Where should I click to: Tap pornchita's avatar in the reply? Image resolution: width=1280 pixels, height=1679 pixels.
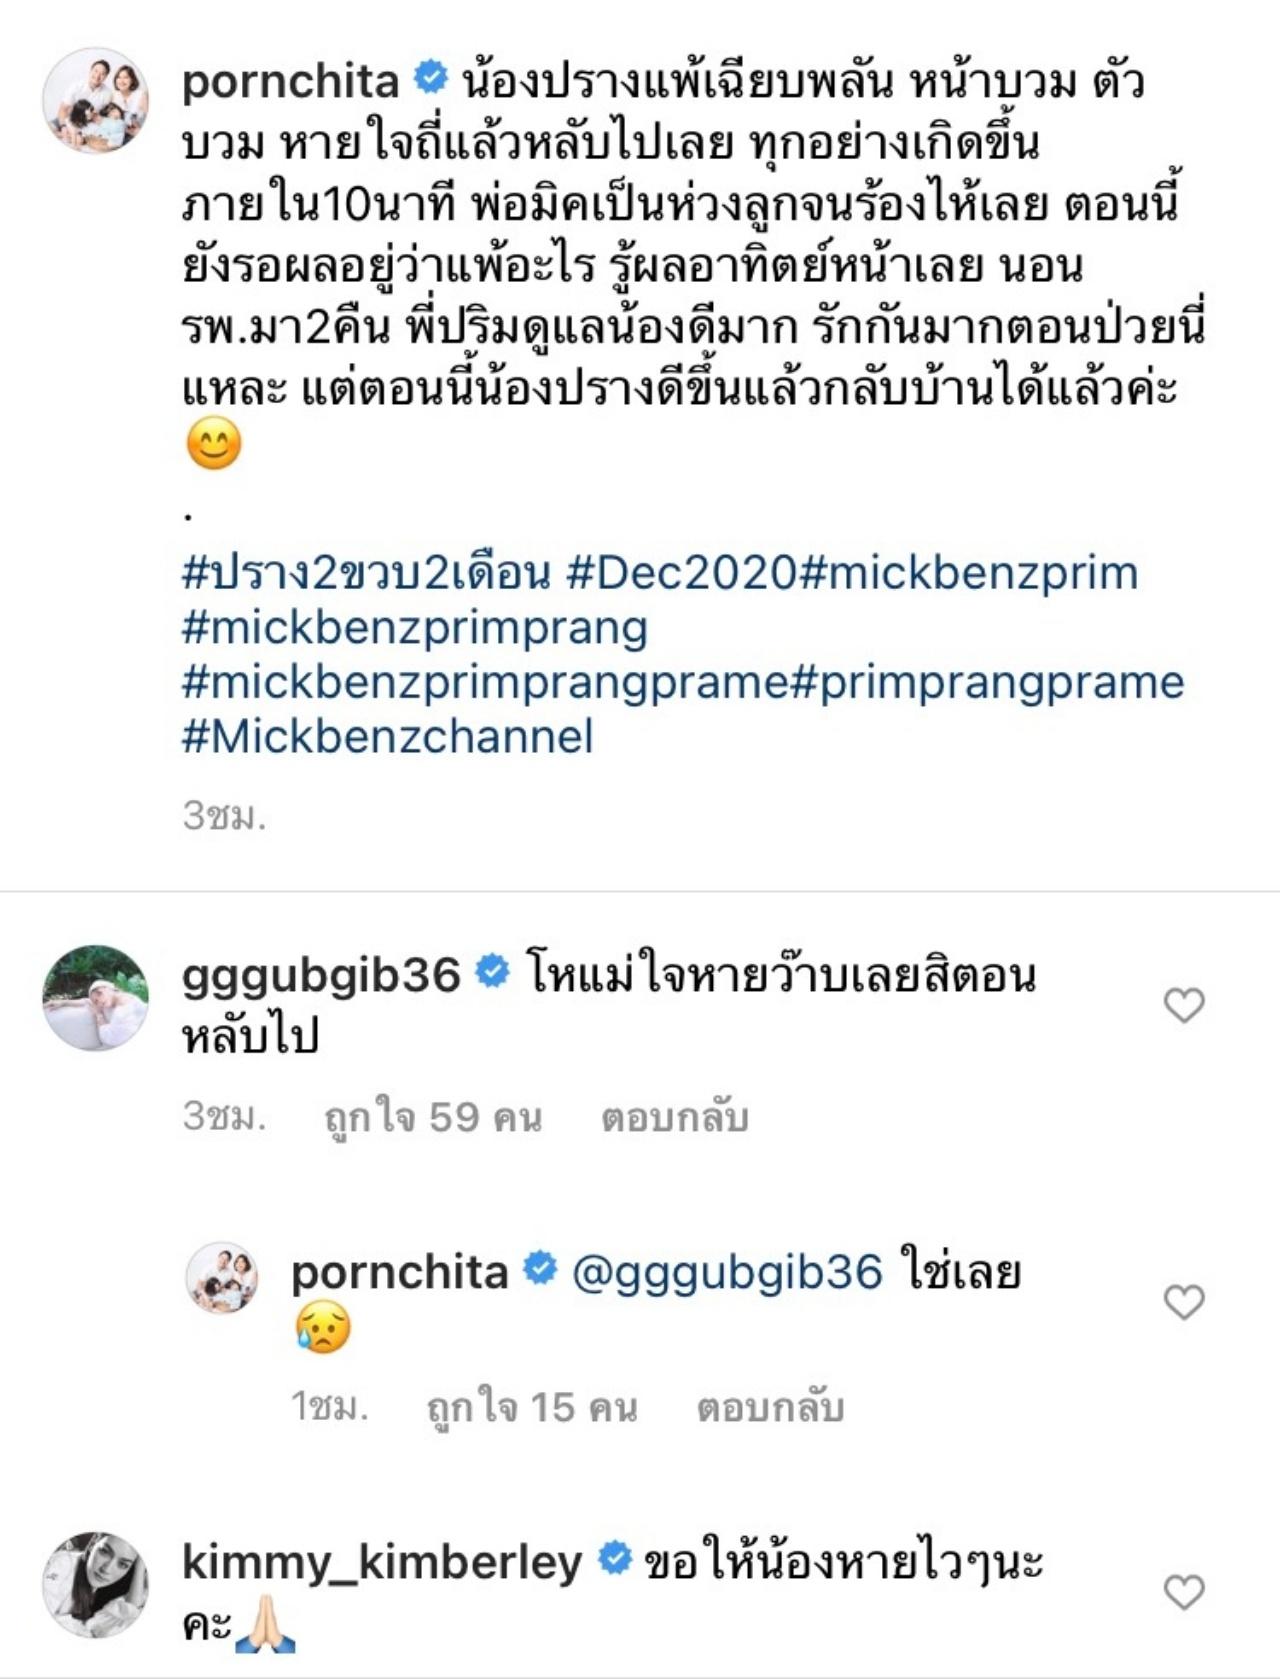(222, 1277)
